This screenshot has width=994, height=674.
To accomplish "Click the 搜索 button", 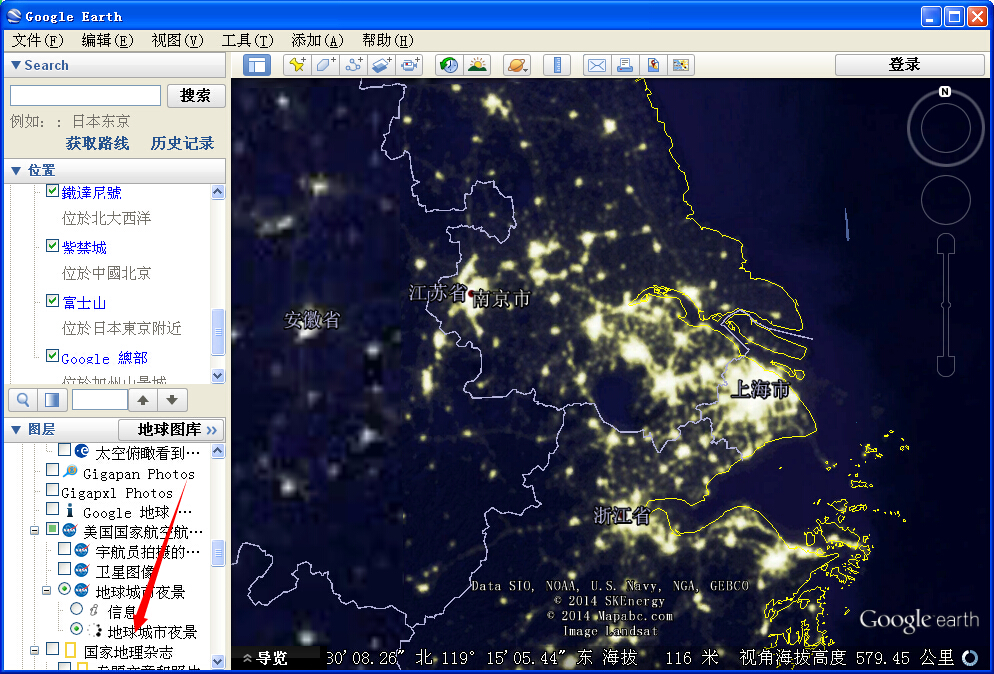I will point(196,96).
